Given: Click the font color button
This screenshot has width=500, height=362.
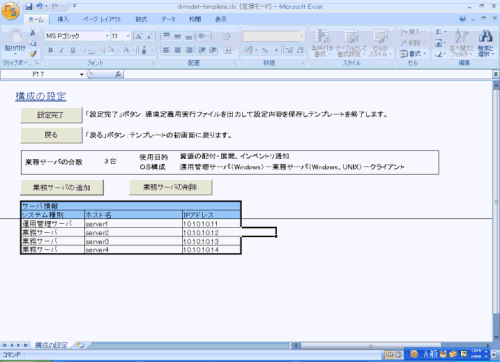Looking at the screenshot, I should 126,50.
